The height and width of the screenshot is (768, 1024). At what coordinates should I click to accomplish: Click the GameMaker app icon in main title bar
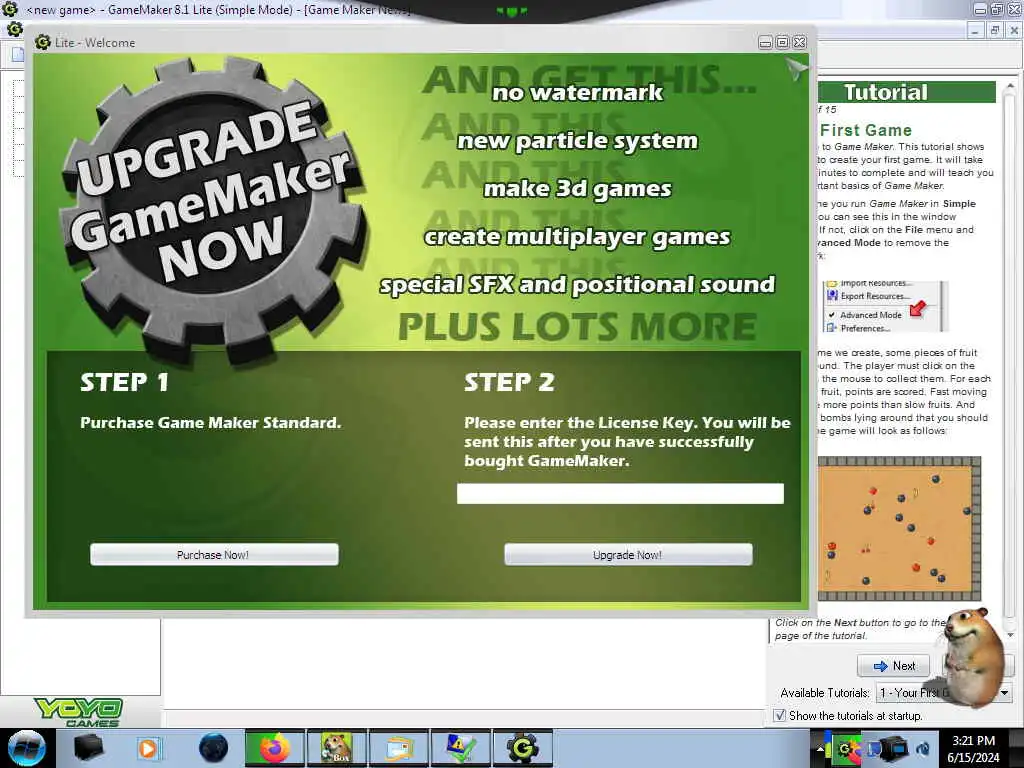point(9,8)
